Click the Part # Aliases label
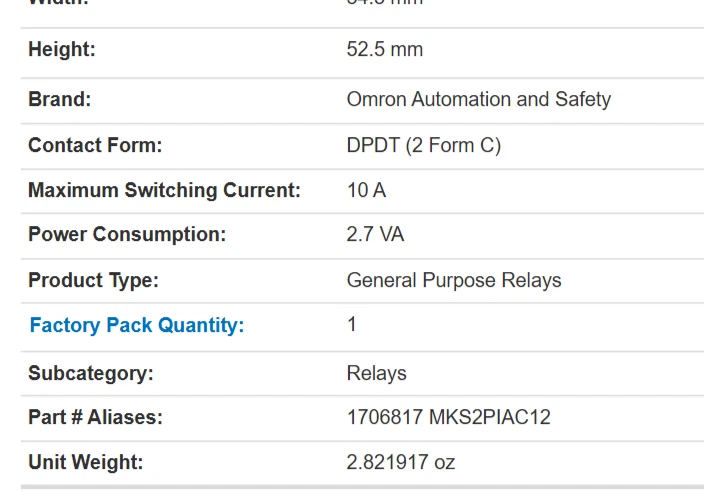The width and height of the screenshot is (704, 500). 95,417
